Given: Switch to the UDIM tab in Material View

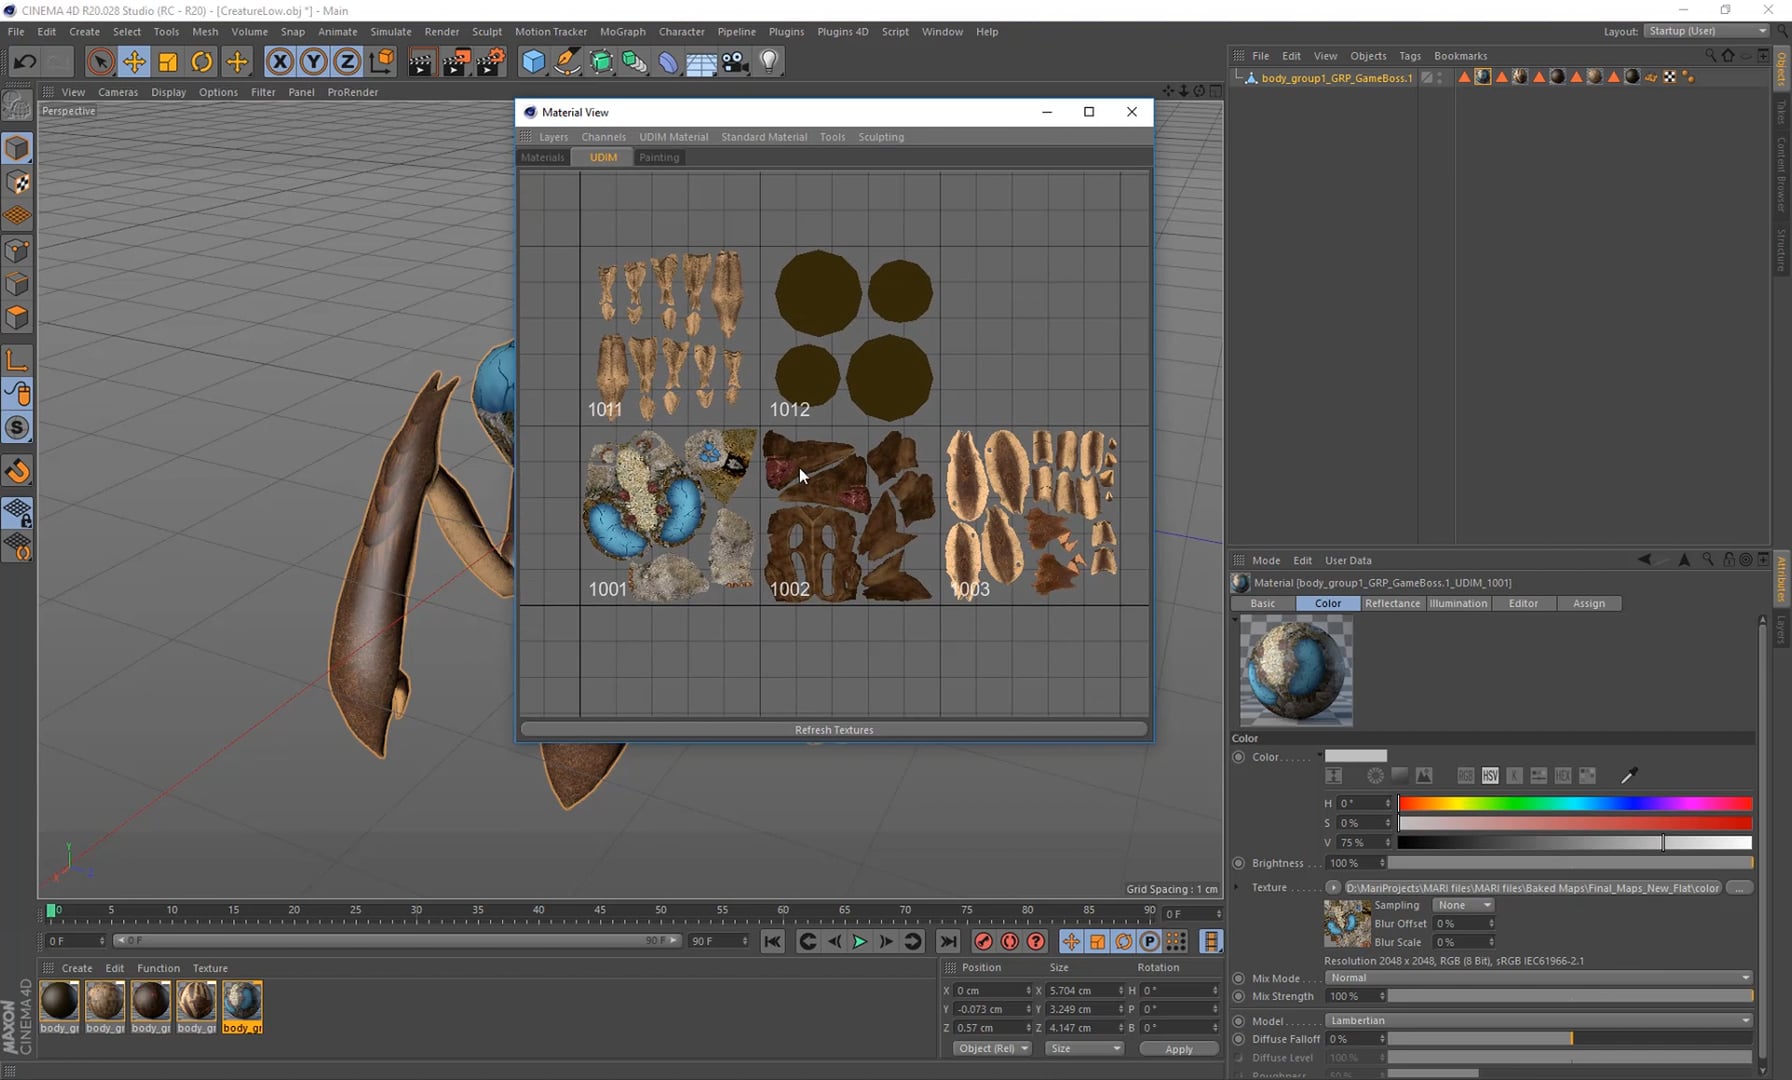Looking at the screenshot, I should [x=603, y=157].
